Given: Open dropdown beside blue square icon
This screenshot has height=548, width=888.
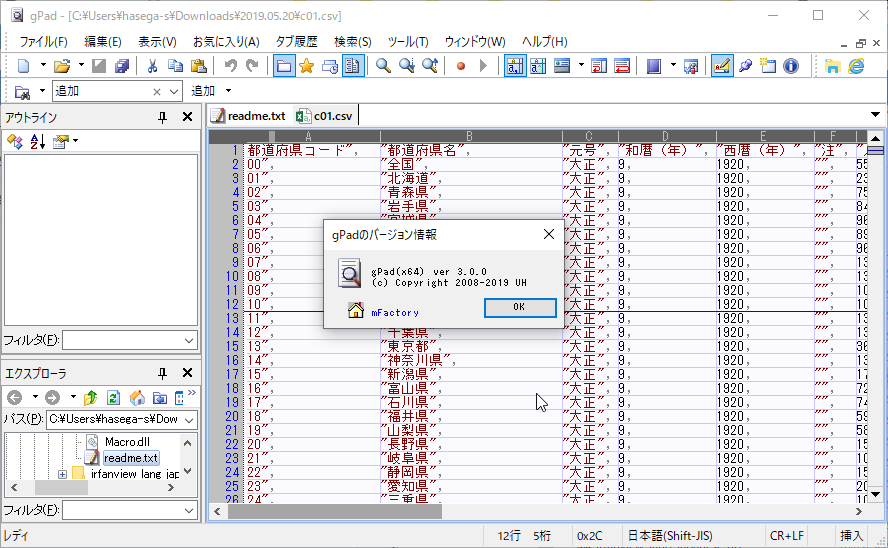Looking at the screenshot, I should (673, 66).
